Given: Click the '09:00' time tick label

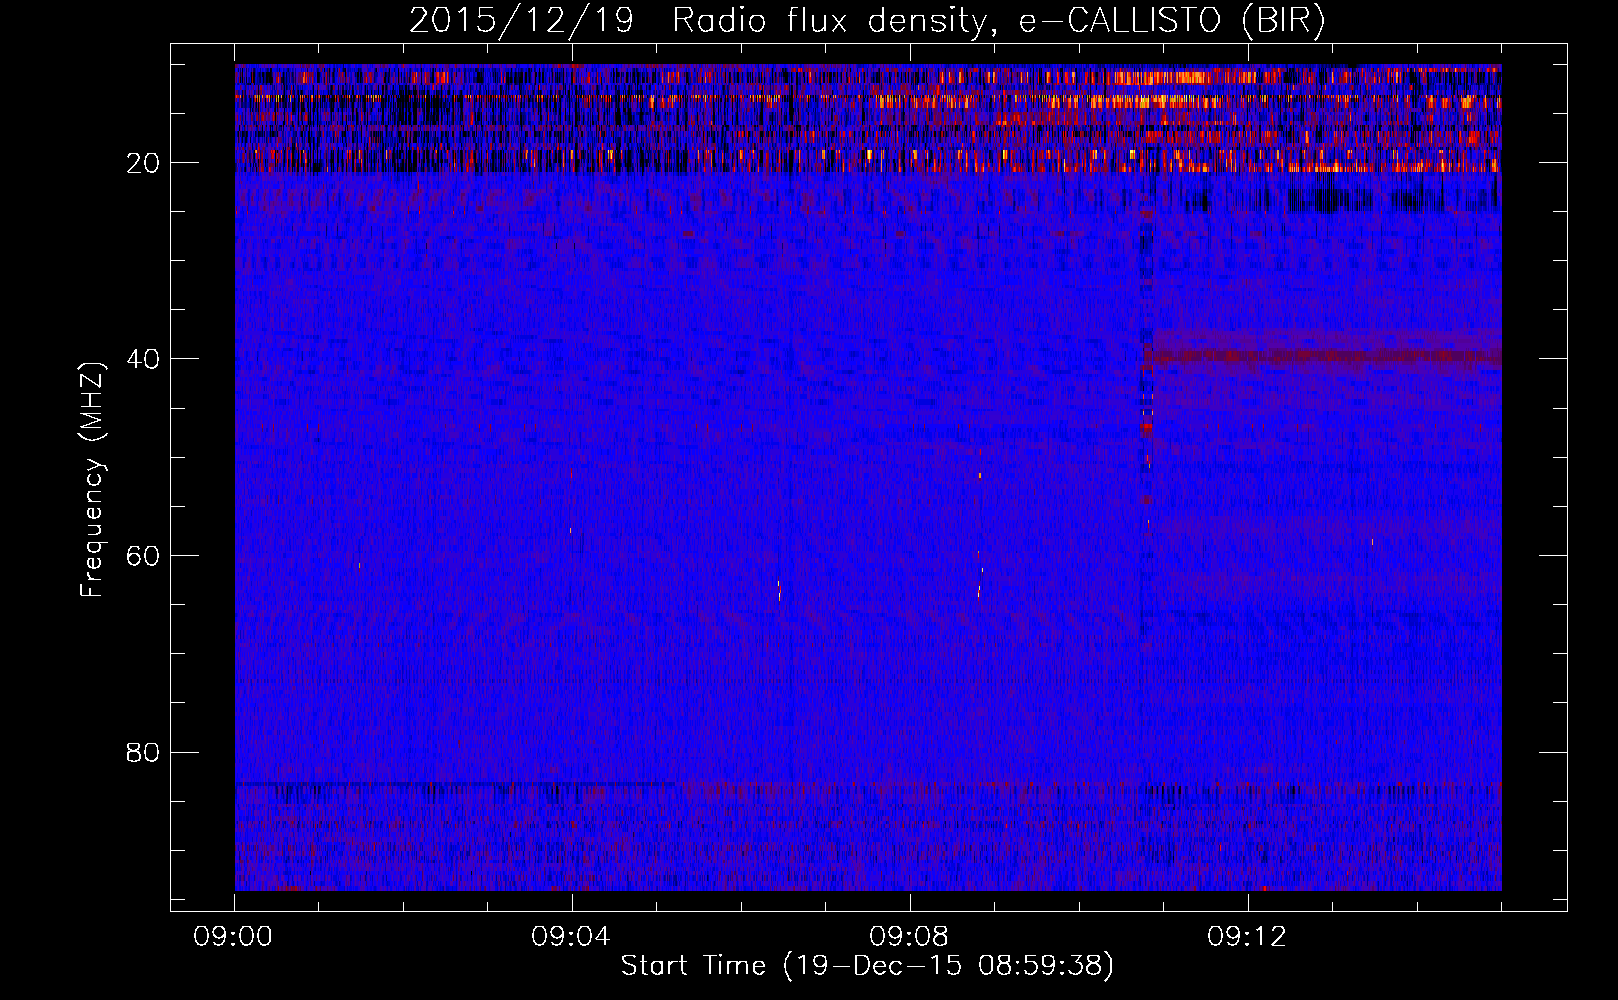Looking at the screenshot, I should [234, 936].
